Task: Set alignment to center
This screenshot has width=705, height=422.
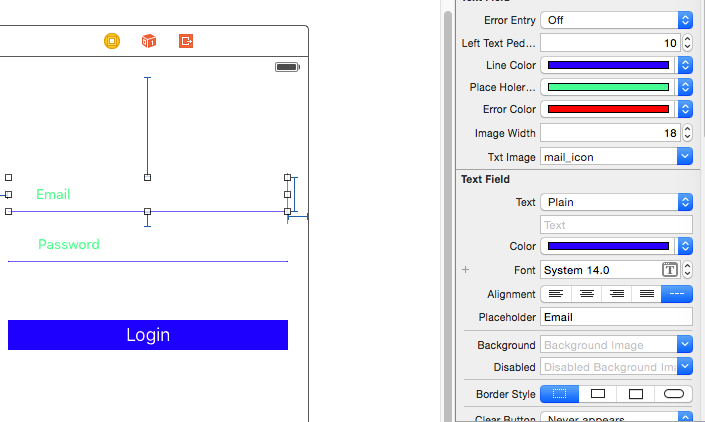Action: (x=586, y=294)
